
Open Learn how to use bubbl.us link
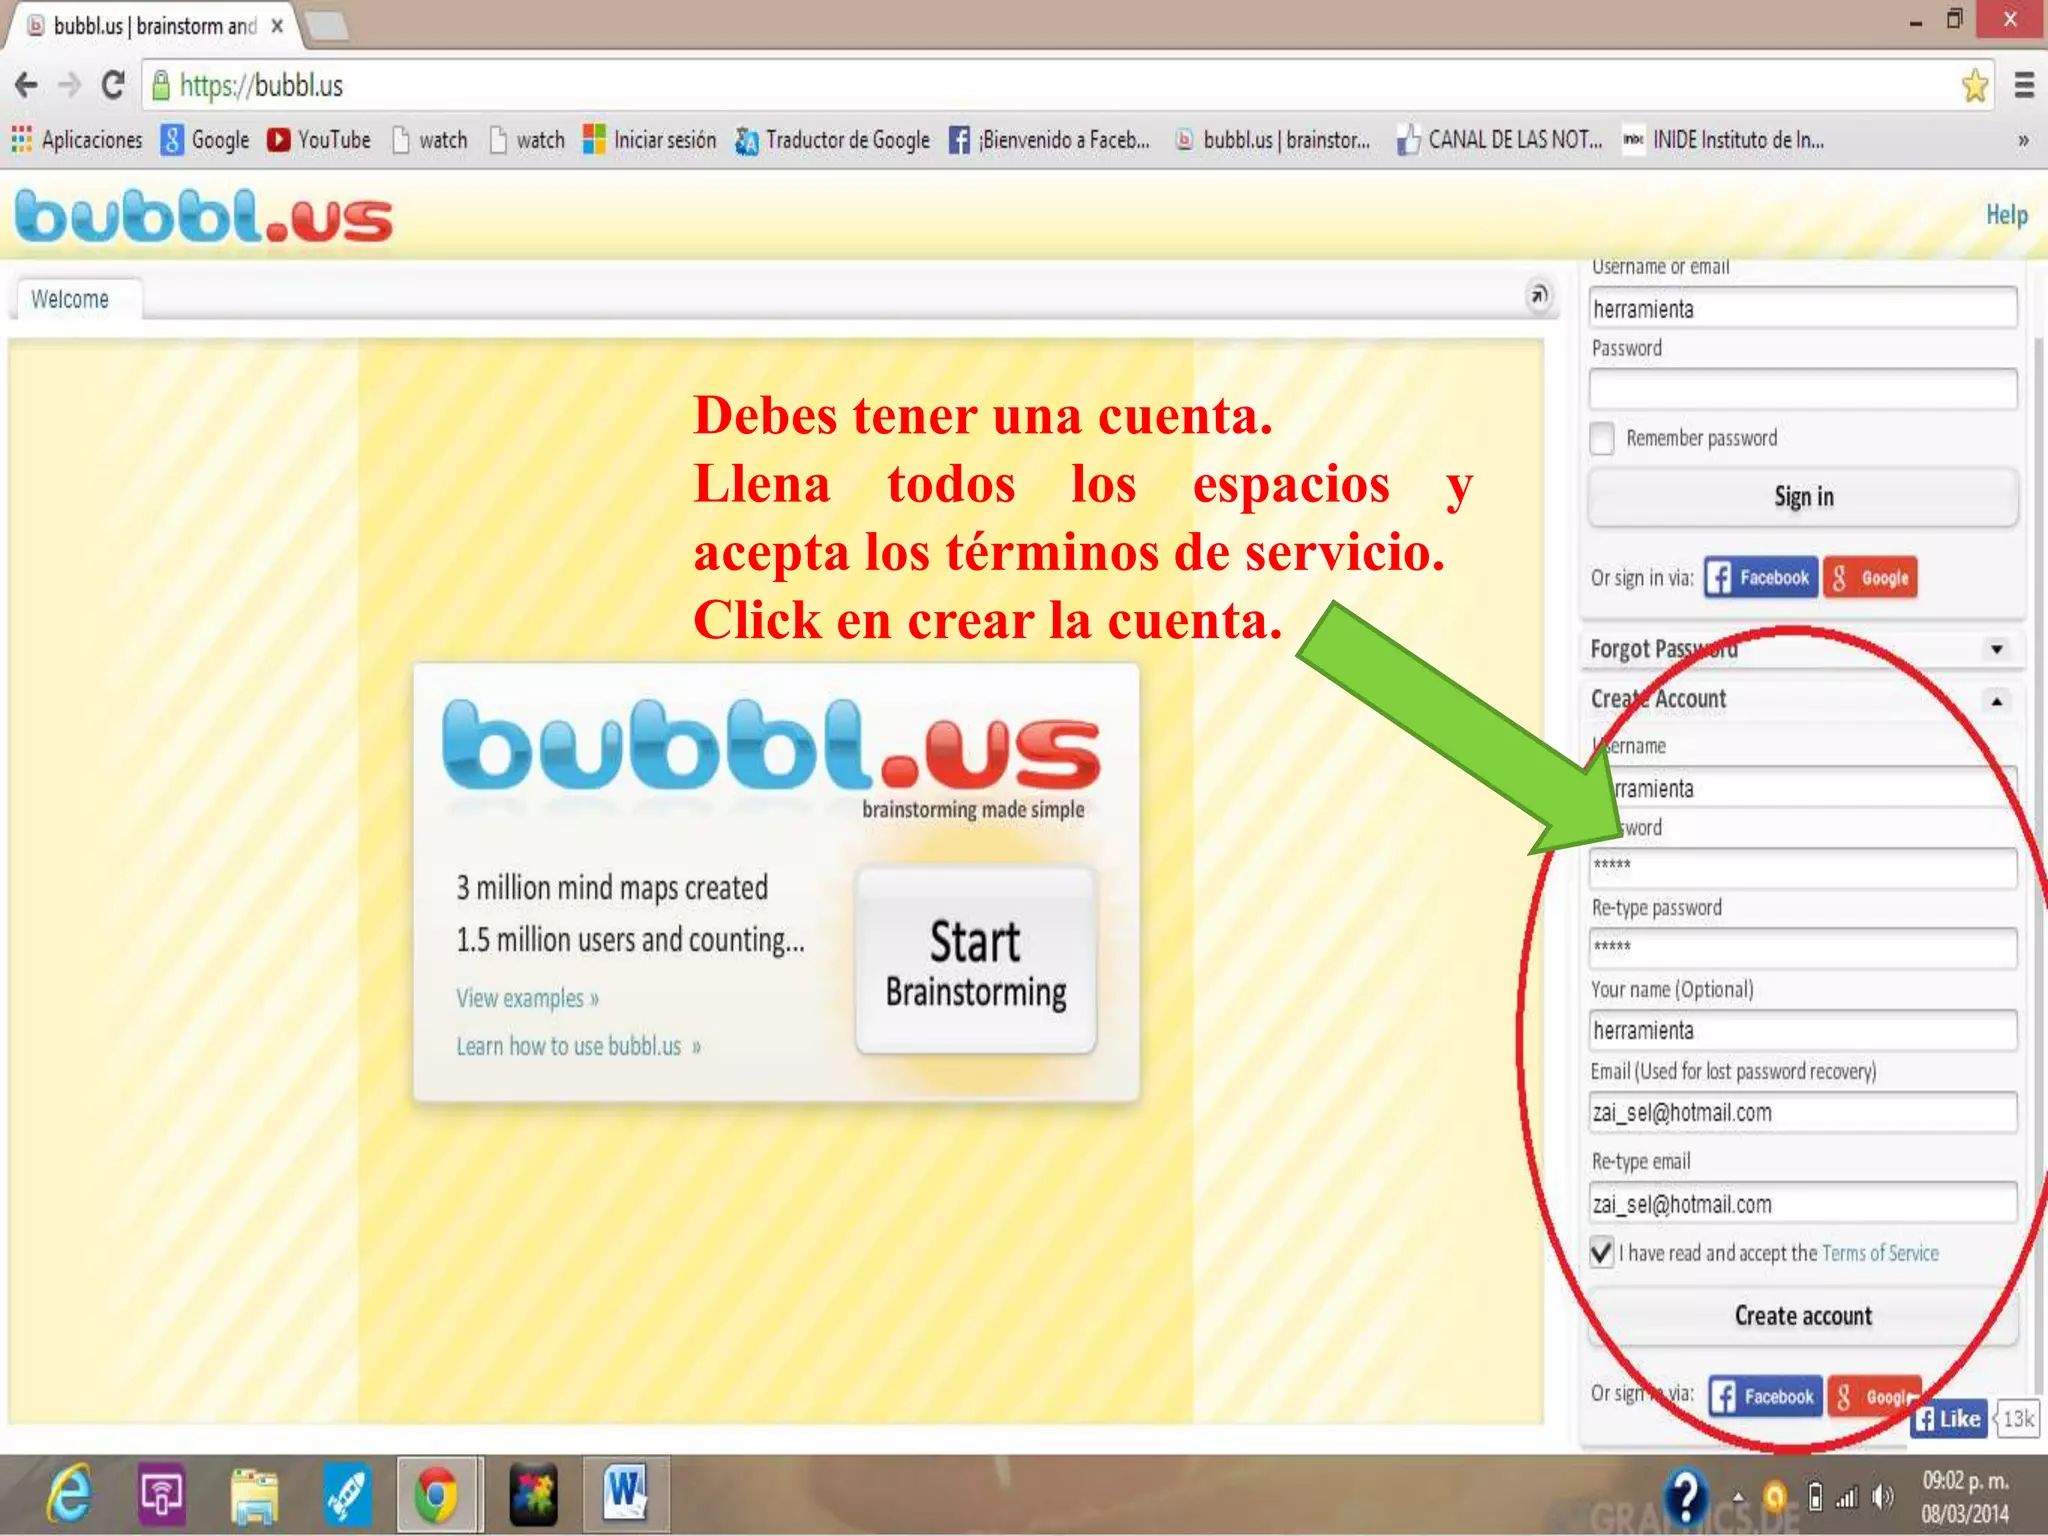[x=578, y=1046]
